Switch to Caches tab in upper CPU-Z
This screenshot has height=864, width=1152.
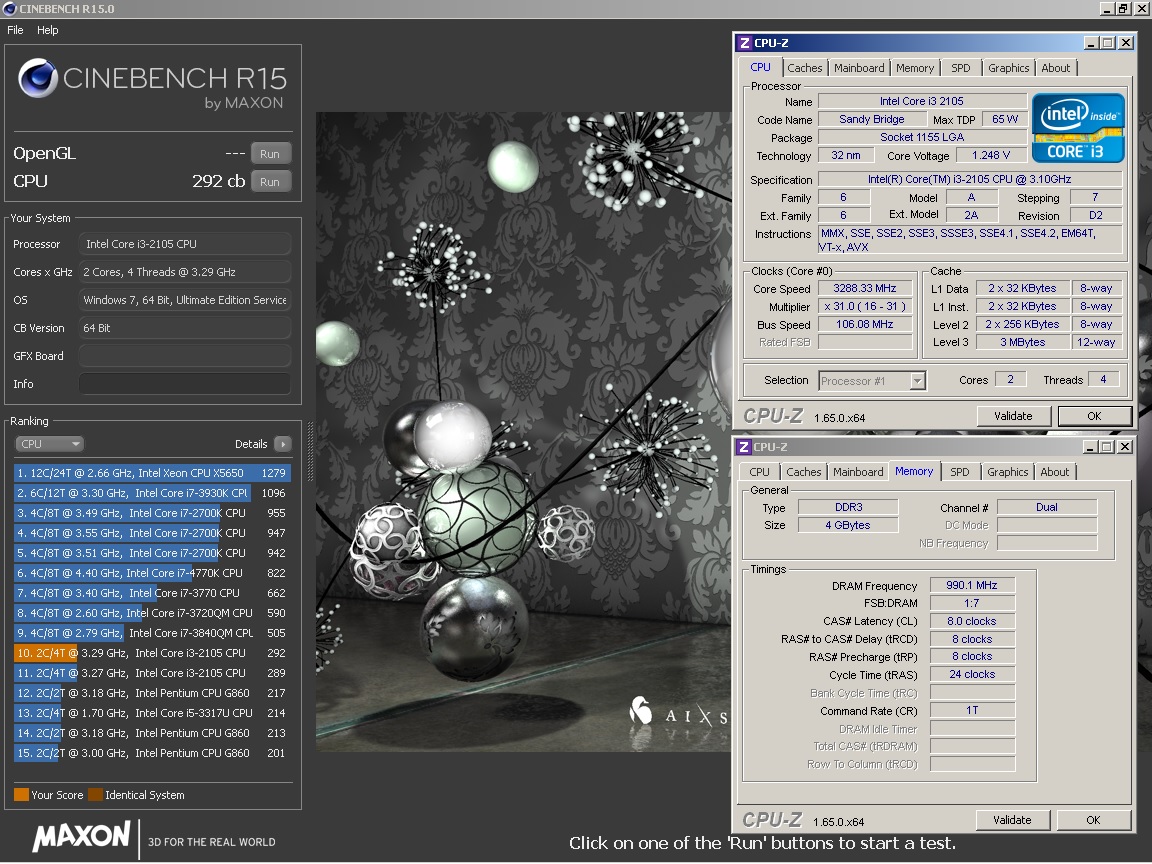tap(804, 68)
